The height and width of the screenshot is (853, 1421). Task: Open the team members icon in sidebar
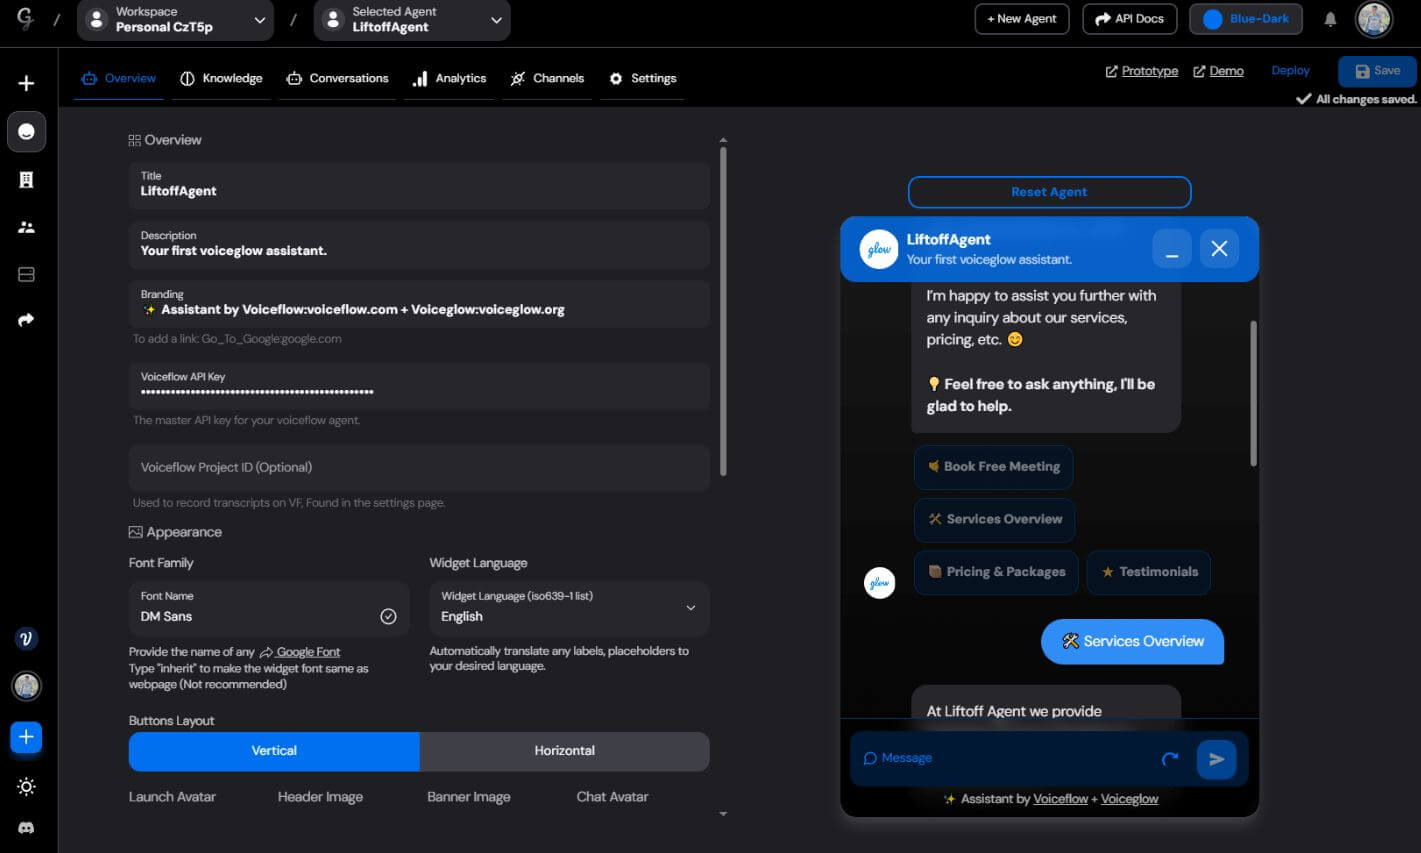click(27, 227)
